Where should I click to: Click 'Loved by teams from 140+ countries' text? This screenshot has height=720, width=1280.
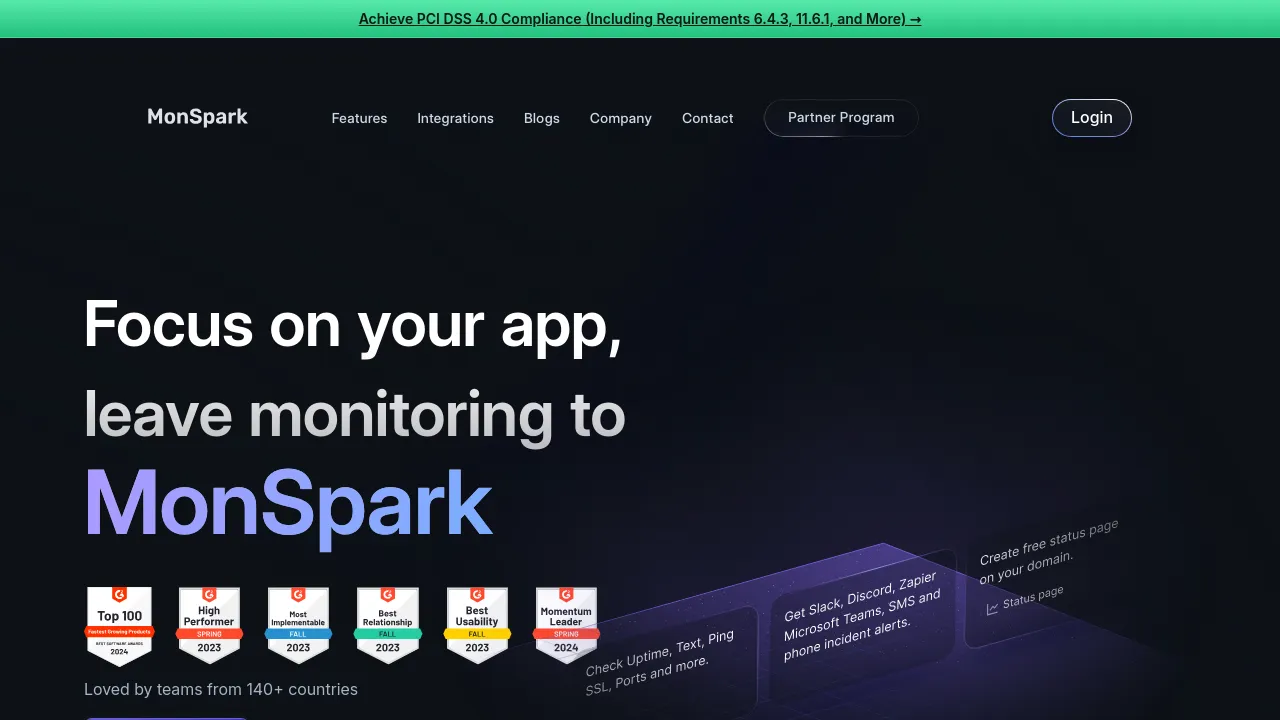coord(221,689)
